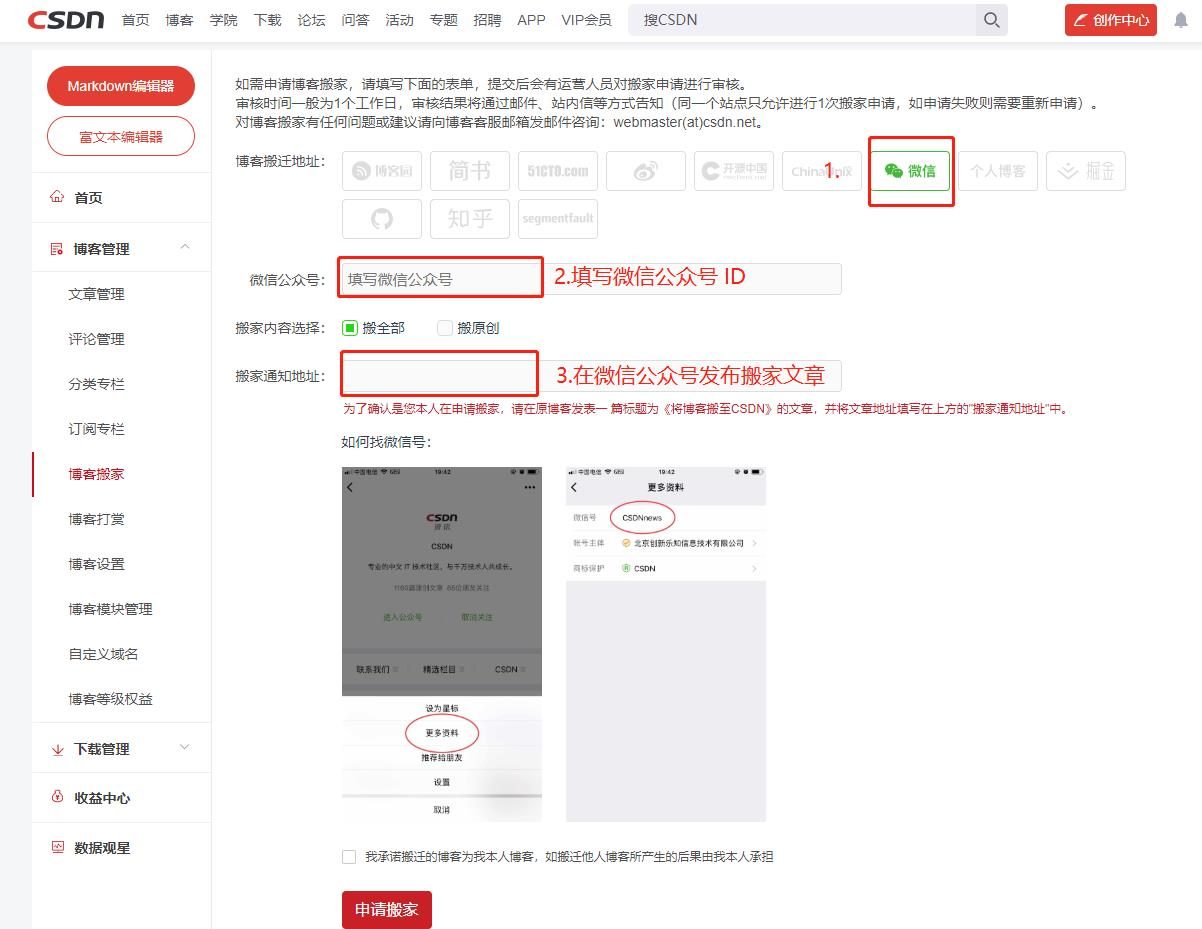Go to 自定义域名 in sidebar
1202x929 pixels.
104,654
